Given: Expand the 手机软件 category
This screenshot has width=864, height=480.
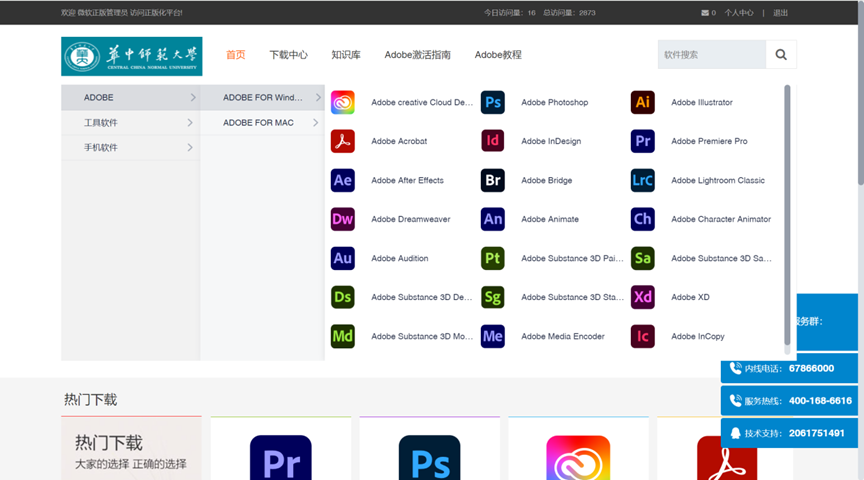Looking at the screenshot, I should [130, 148].
